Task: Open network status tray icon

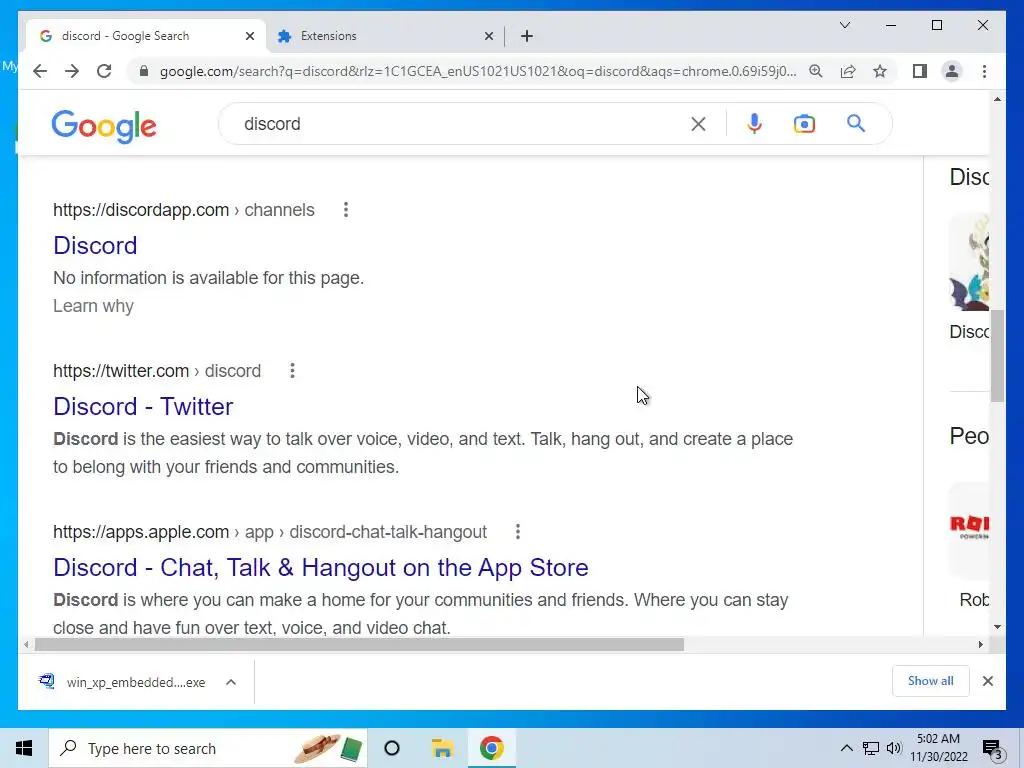Action: [871, 748]
